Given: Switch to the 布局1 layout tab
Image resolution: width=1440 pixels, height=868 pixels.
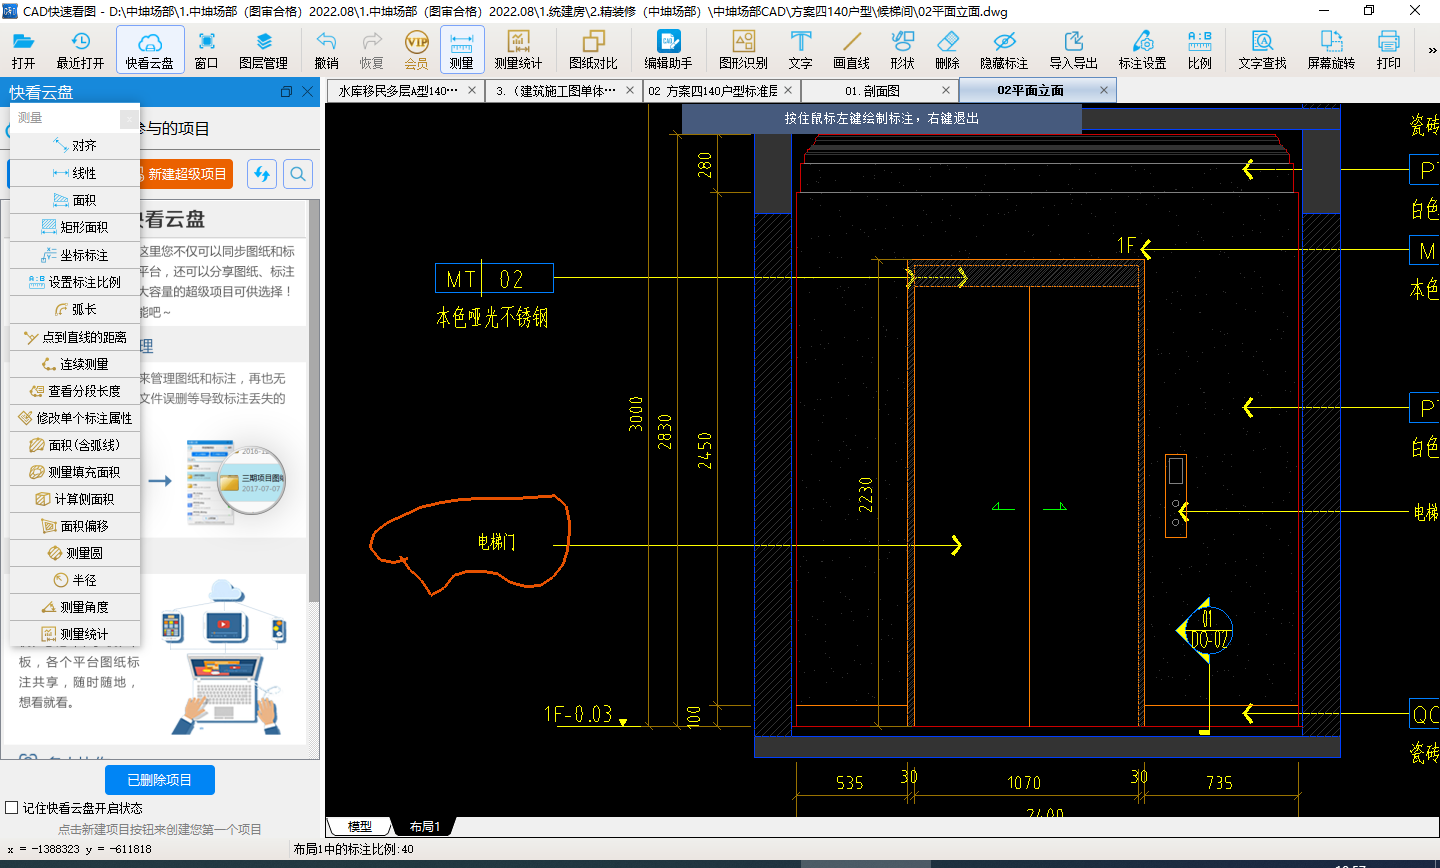Looking at the screenshot, I should [x=425, y=826].
